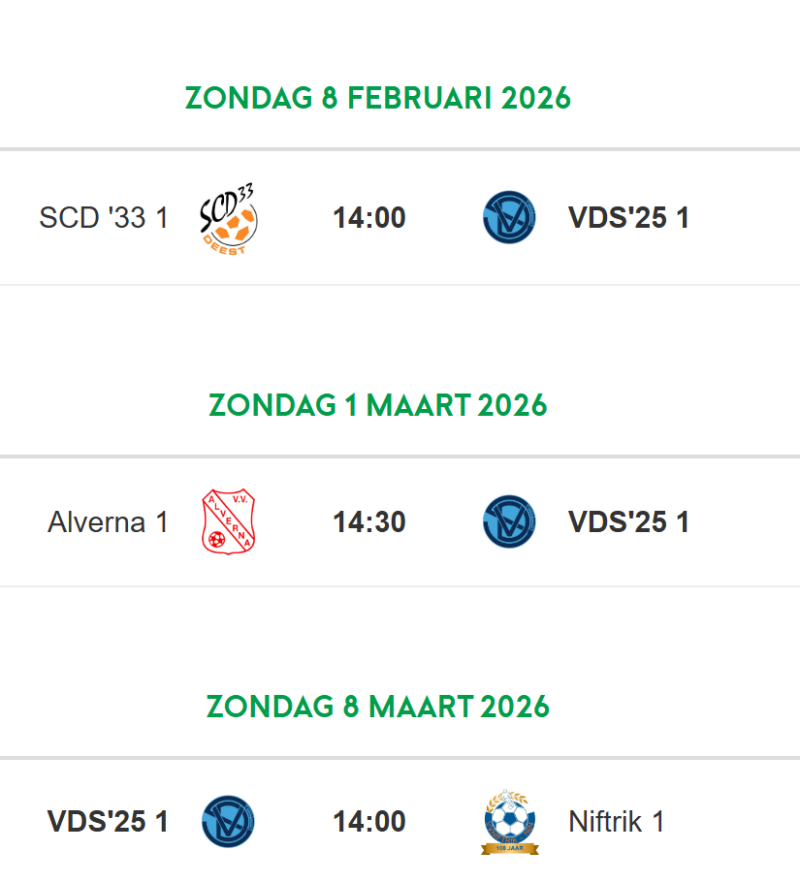The width and height of the screenshot is (800, 882).
Task: Click the 14:00 kickoff time for Niftrik match
Action: click(x=369, y=822)
